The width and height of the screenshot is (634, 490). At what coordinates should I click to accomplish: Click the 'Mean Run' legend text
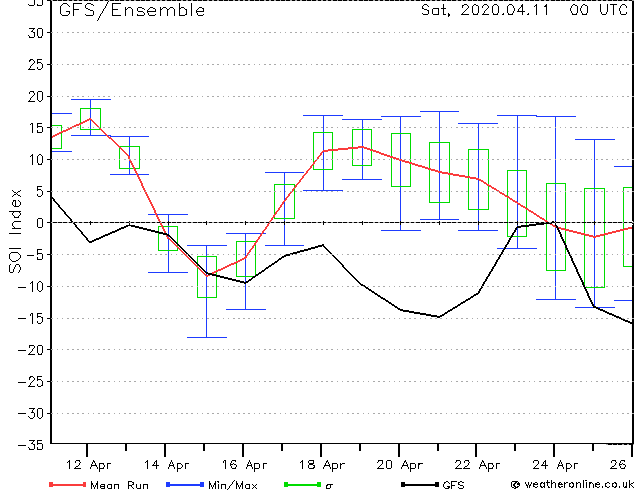point(119,485)
